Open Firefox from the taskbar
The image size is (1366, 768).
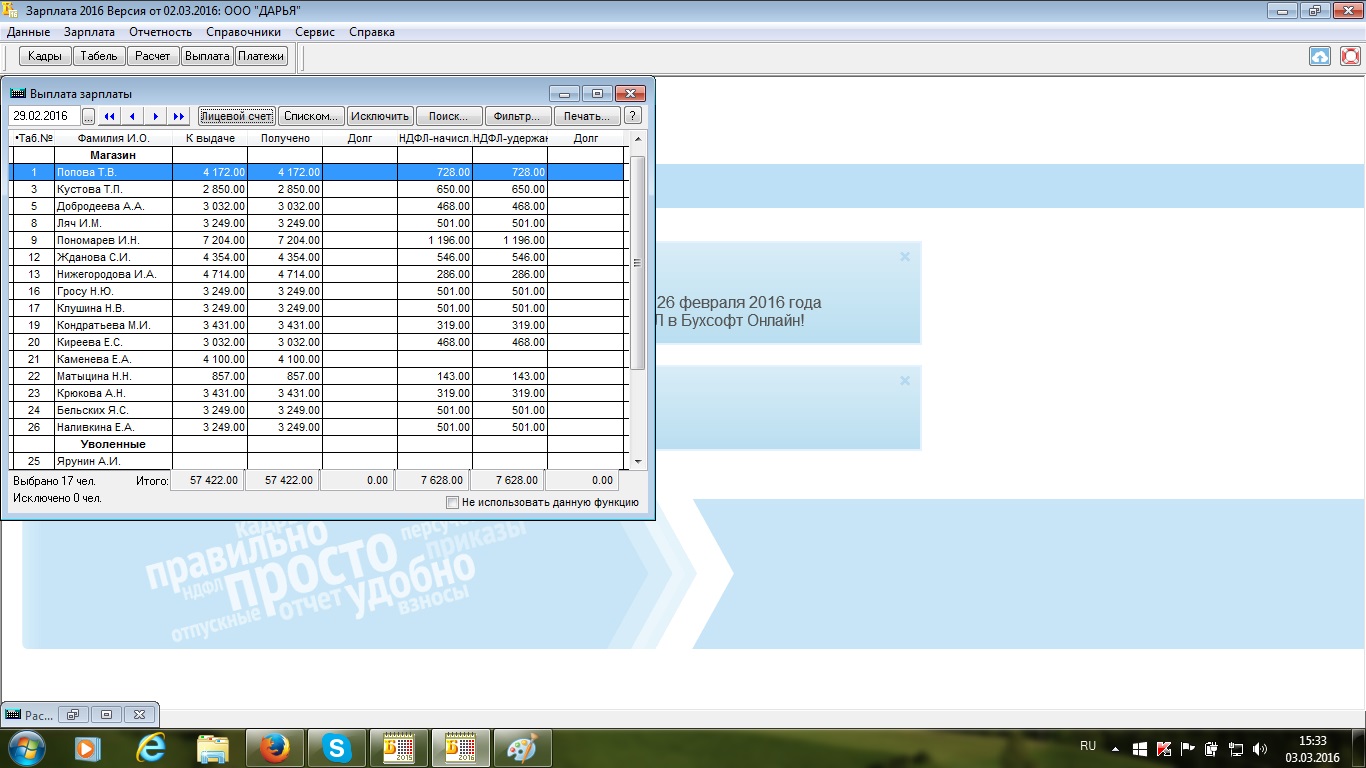click(x=274, y=747)
